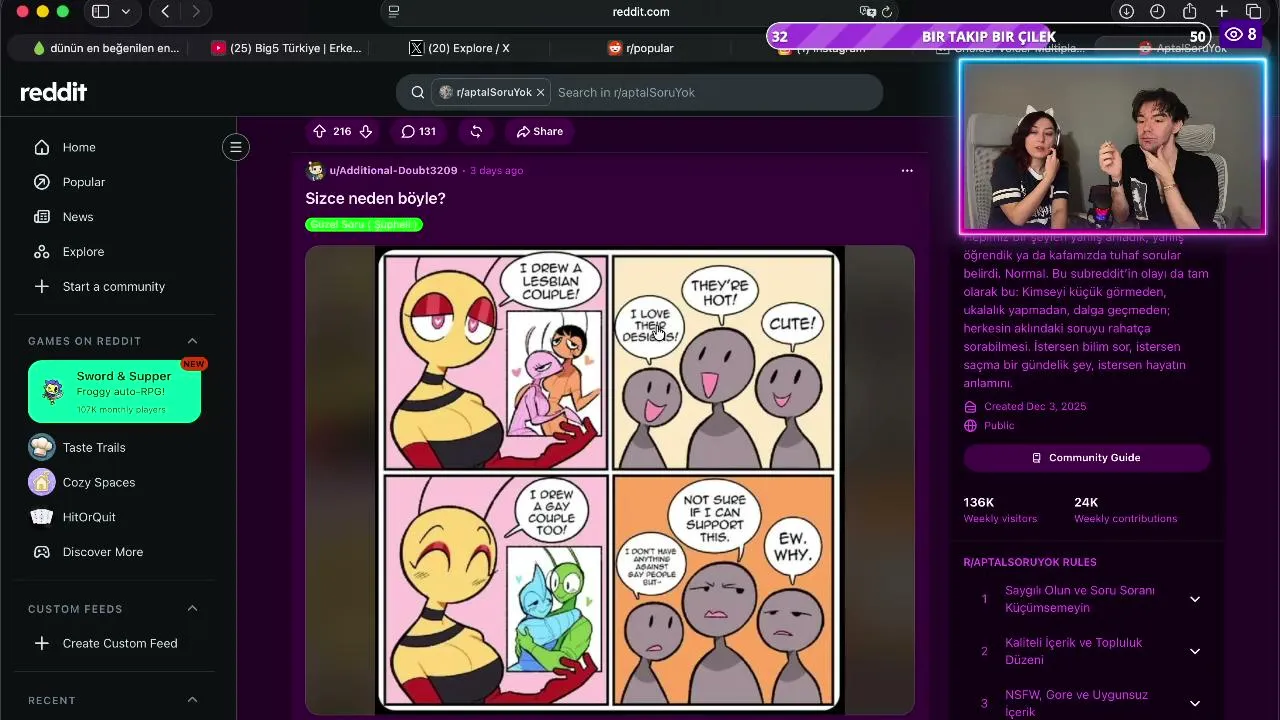The height and width of the screenshot is (720, 1280).
Task: Go forward in Safari
Action: pos(196,12)
